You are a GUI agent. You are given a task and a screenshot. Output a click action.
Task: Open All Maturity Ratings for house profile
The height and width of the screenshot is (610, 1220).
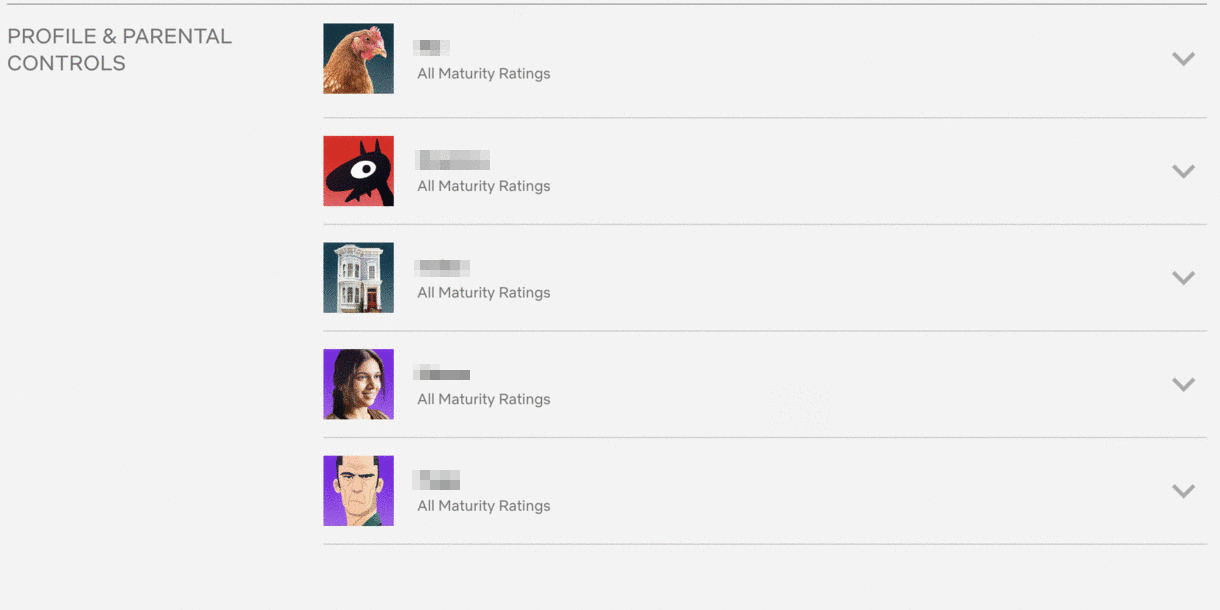click(484, 293)
